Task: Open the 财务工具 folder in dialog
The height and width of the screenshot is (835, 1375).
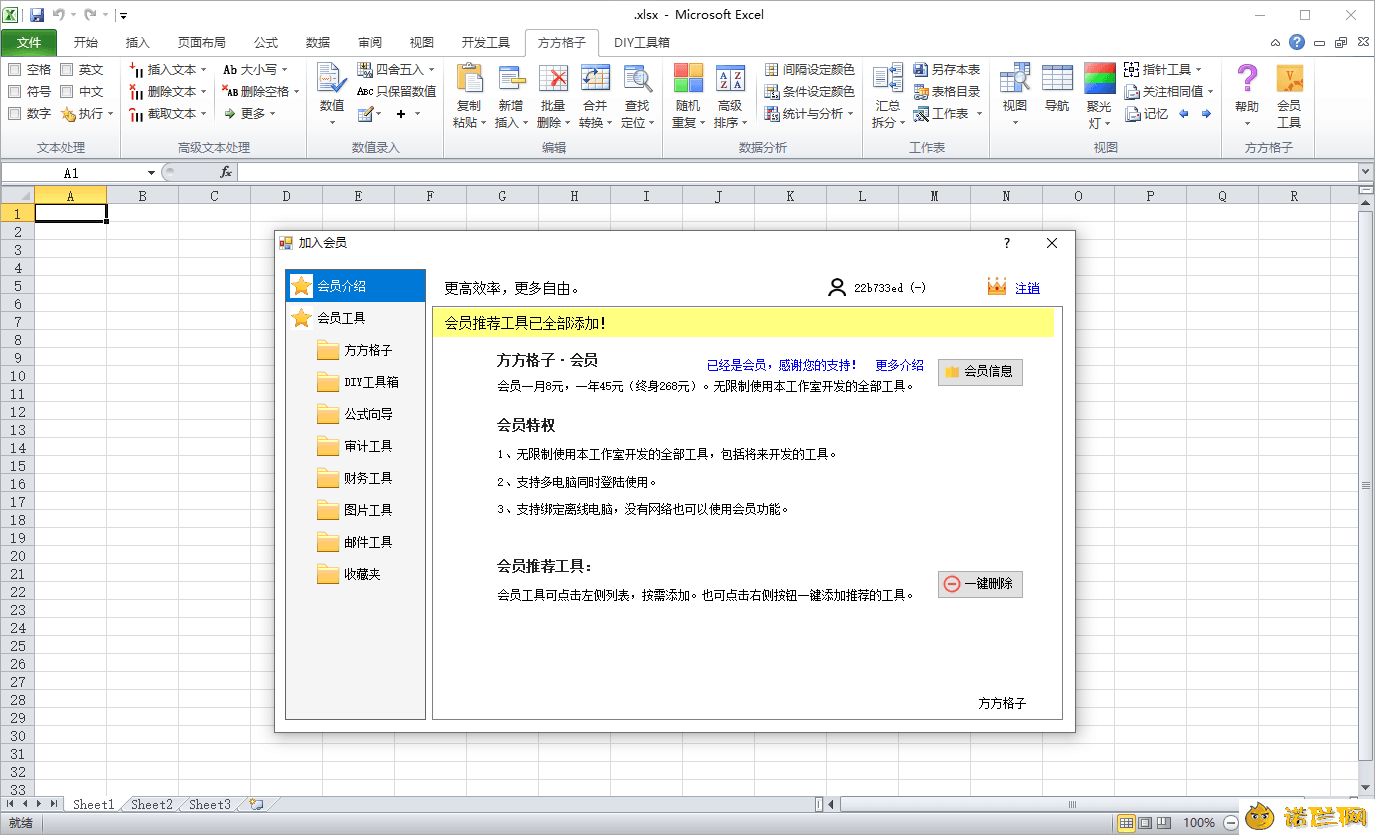Action: point(355,478)
